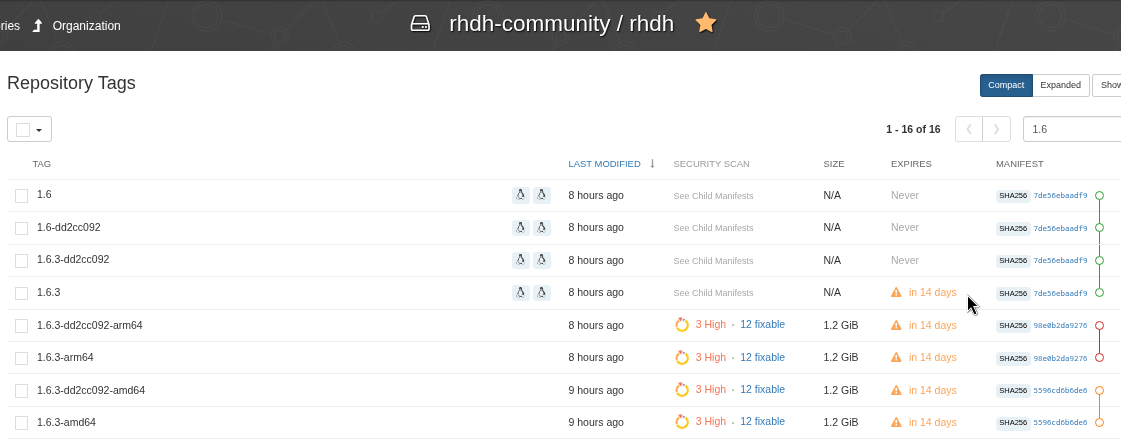Check the 1.6.3-amd64 tag row

[21, 423]
